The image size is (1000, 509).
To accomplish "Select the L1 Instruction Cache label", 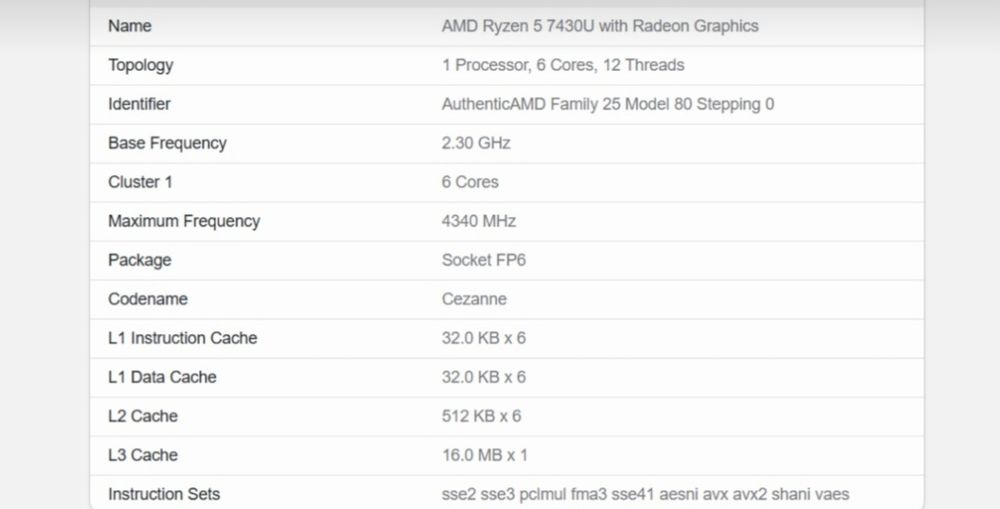I will (183, 338).
